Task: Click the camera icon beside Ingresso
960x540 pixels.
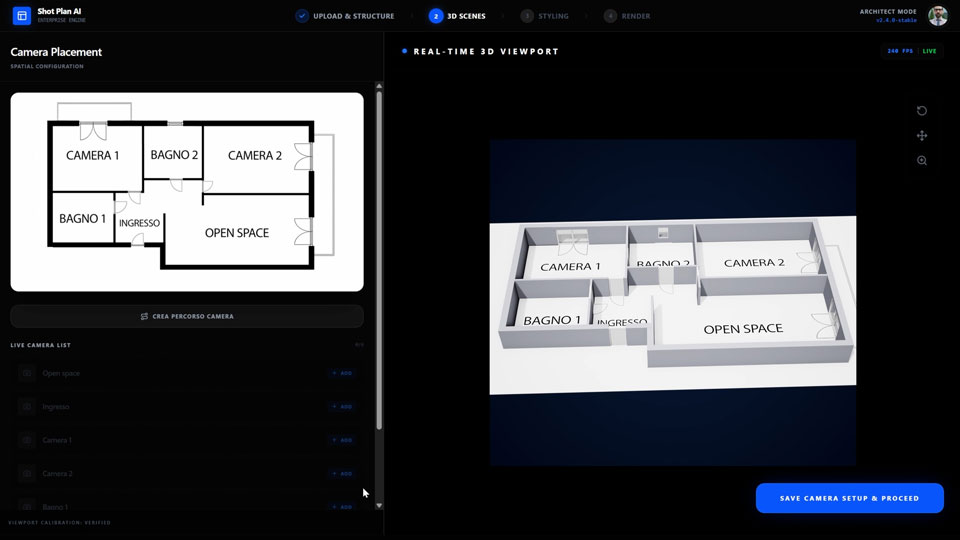Action: pyautogui.click(x=27, y=407)
